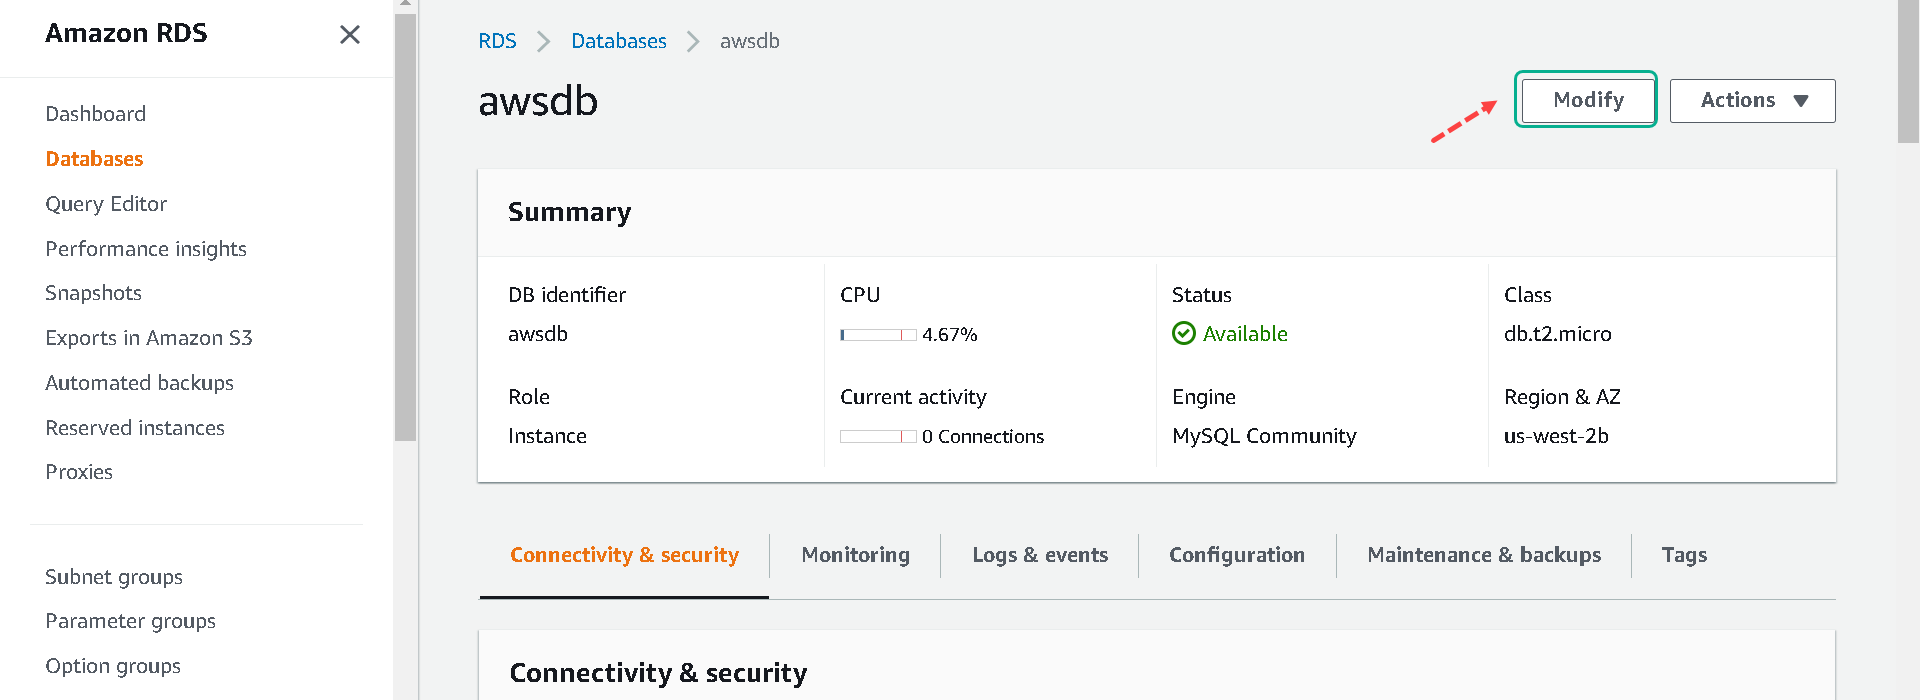
Task: Click the Summary panel heading
Action: (x=570, y=212)
